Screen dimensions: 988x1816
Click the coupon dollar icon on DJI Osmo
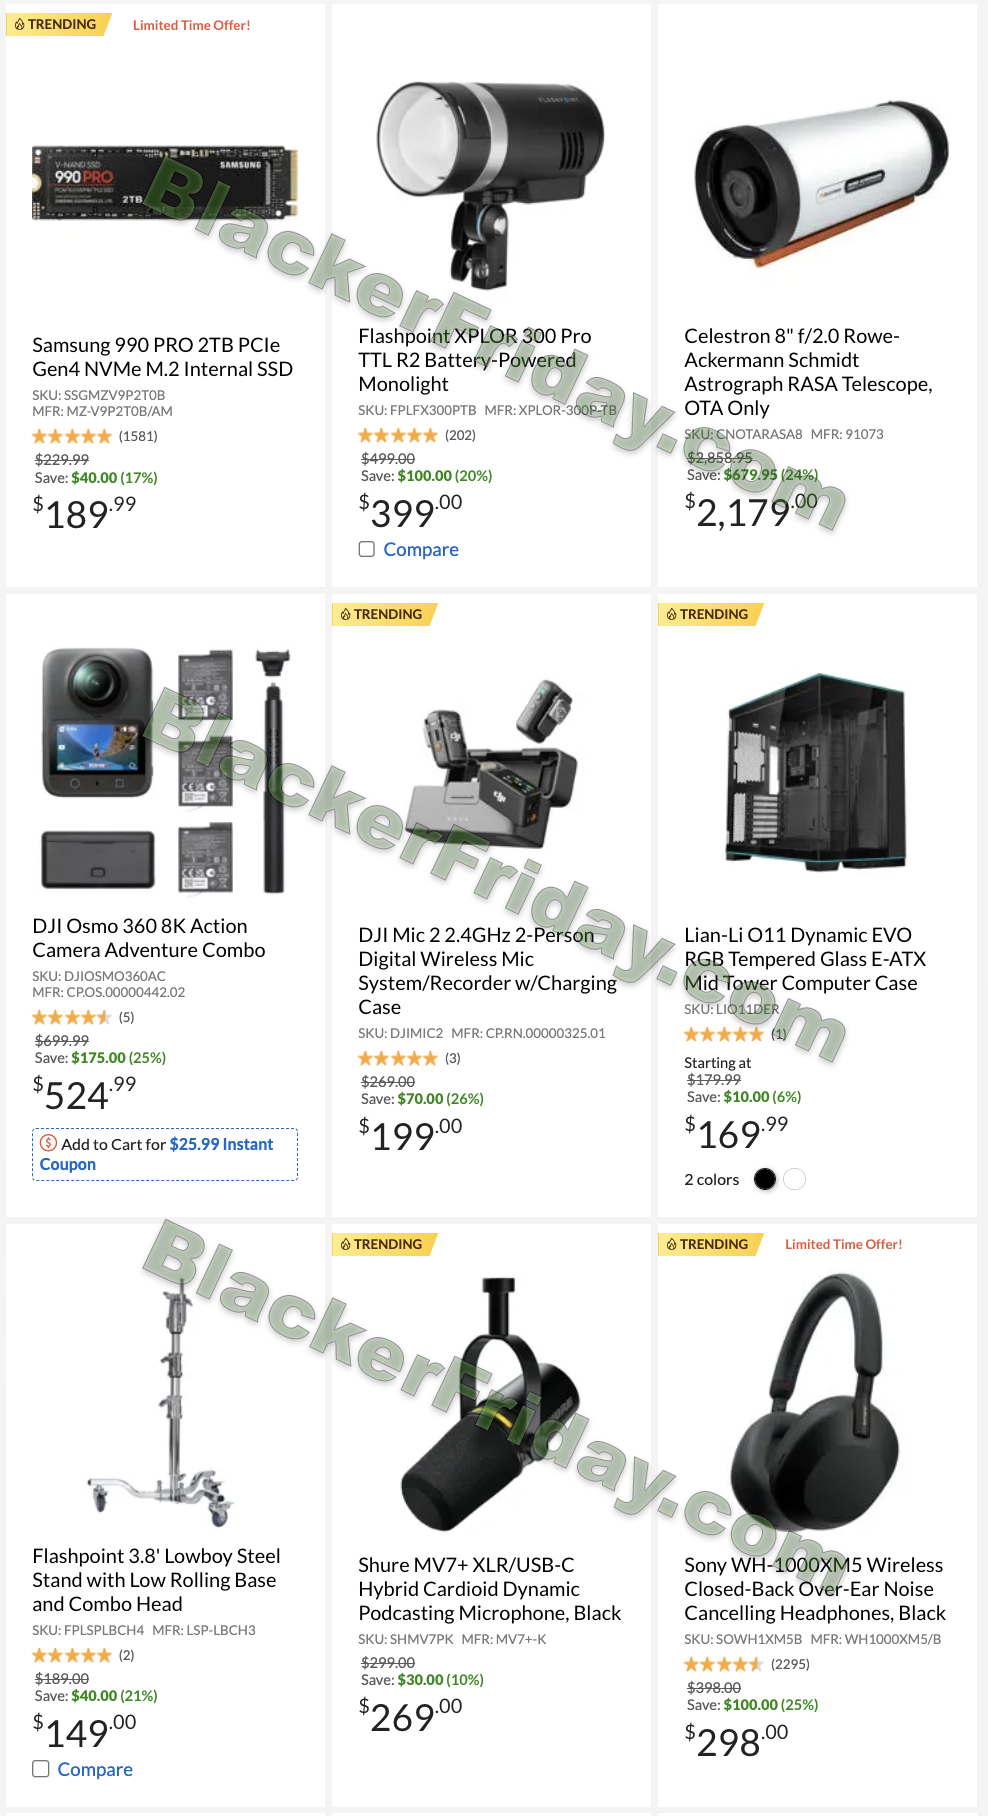[x=48, y=1143]
